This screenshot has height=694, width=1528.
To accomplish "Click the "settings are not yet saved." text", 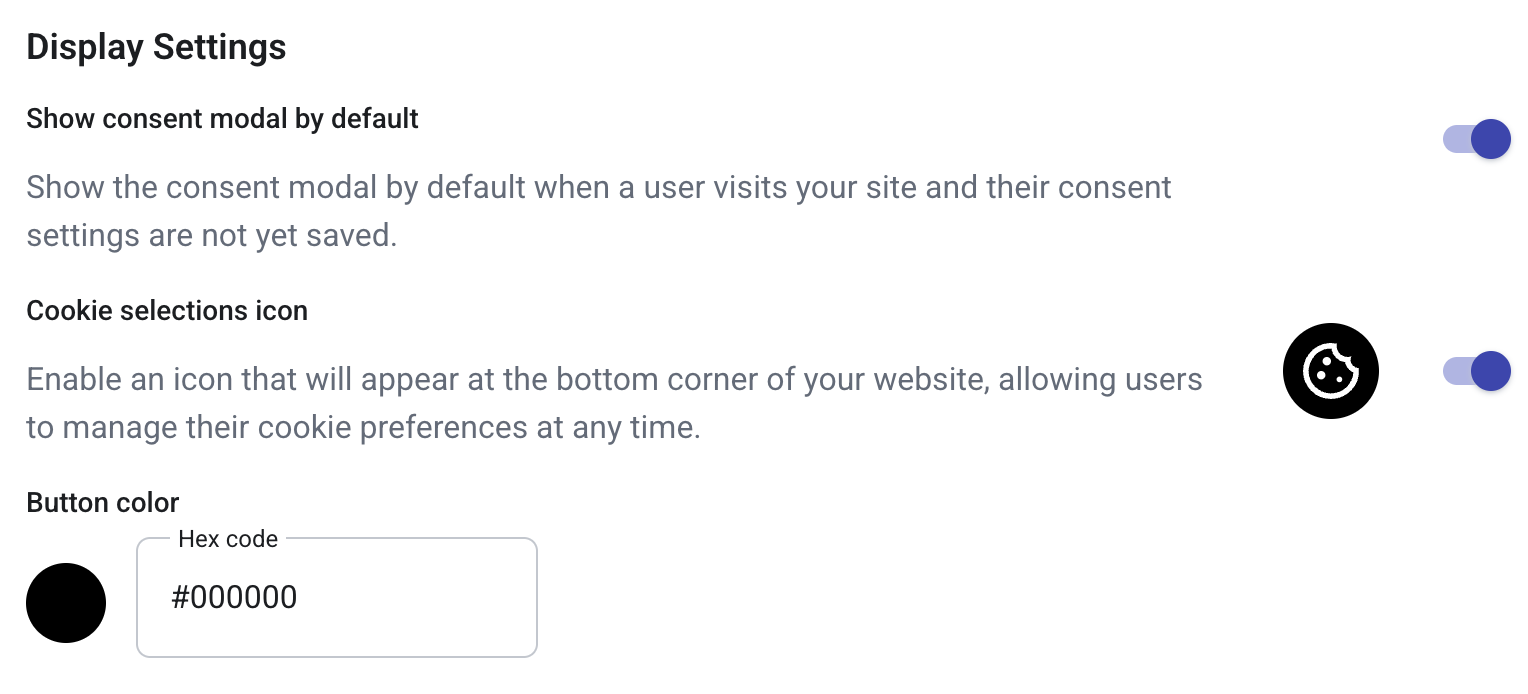I will pyautogui.click(x=212, y=235).
